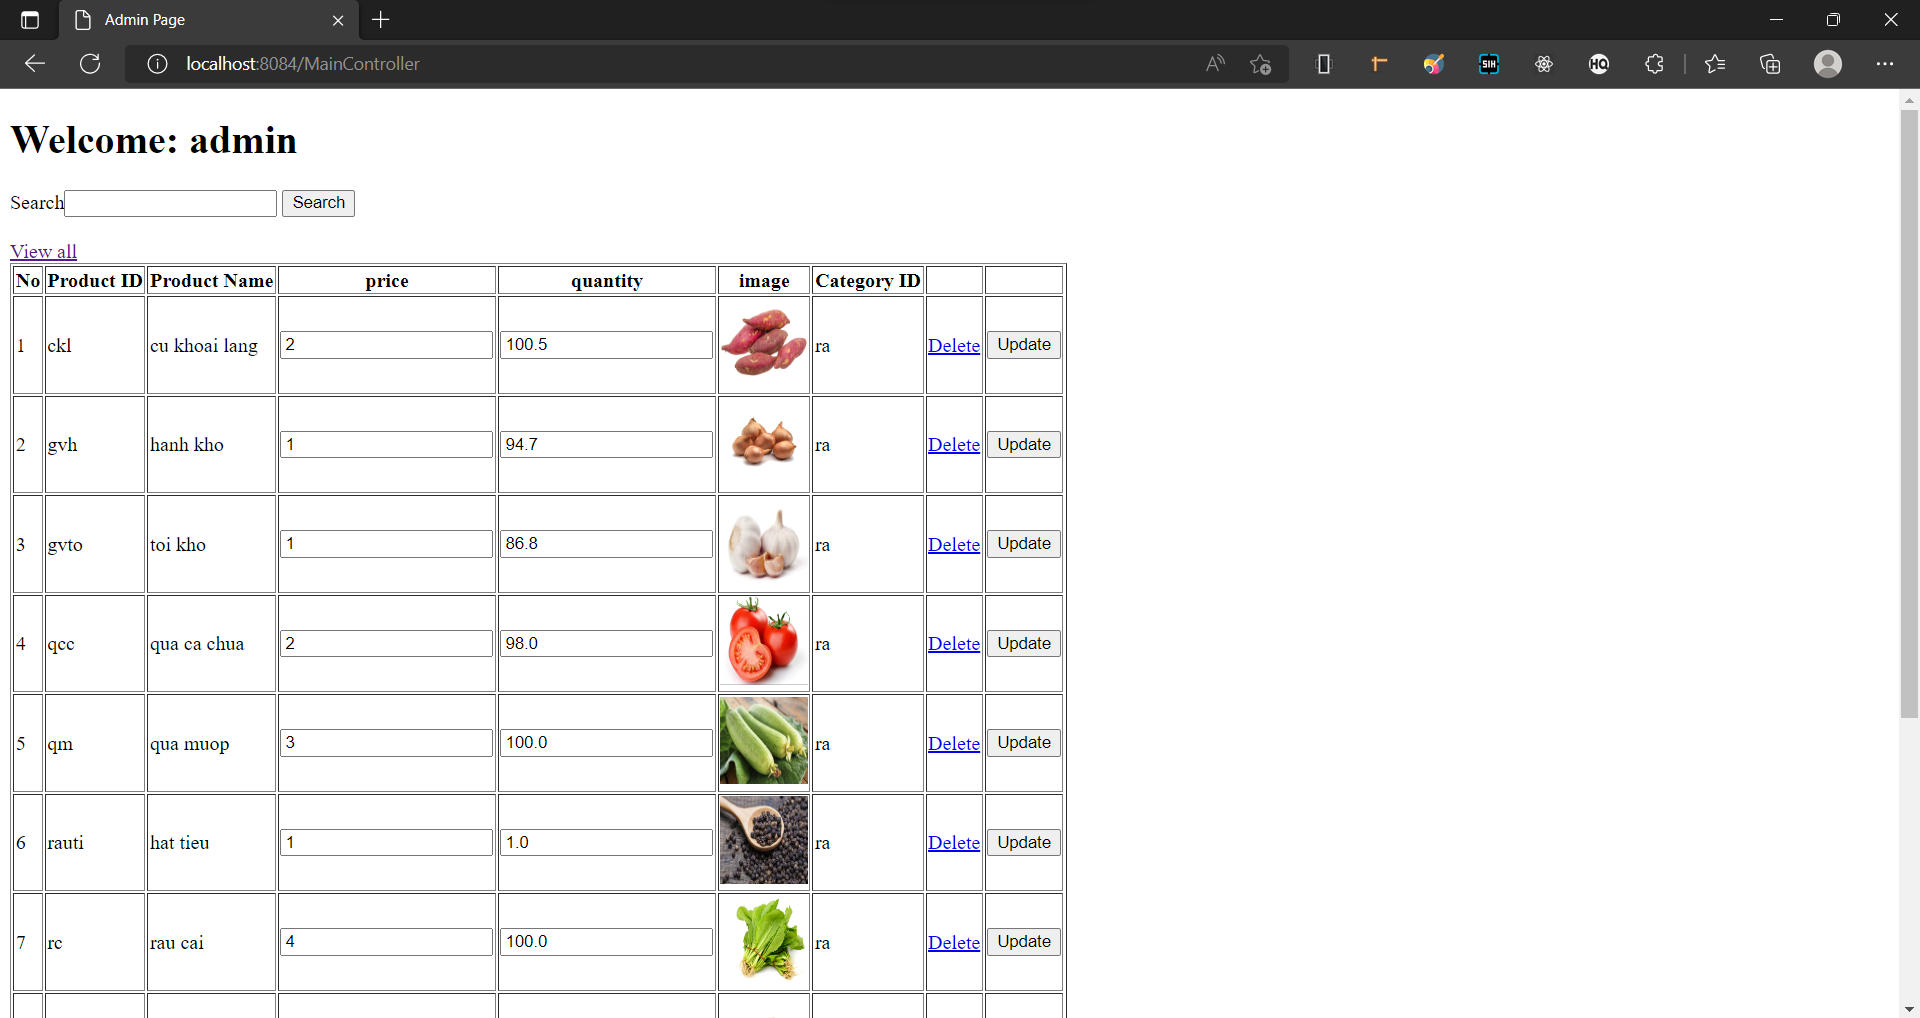Click the HQ extension icon
The image size is (1920, 1018).
1599,64
